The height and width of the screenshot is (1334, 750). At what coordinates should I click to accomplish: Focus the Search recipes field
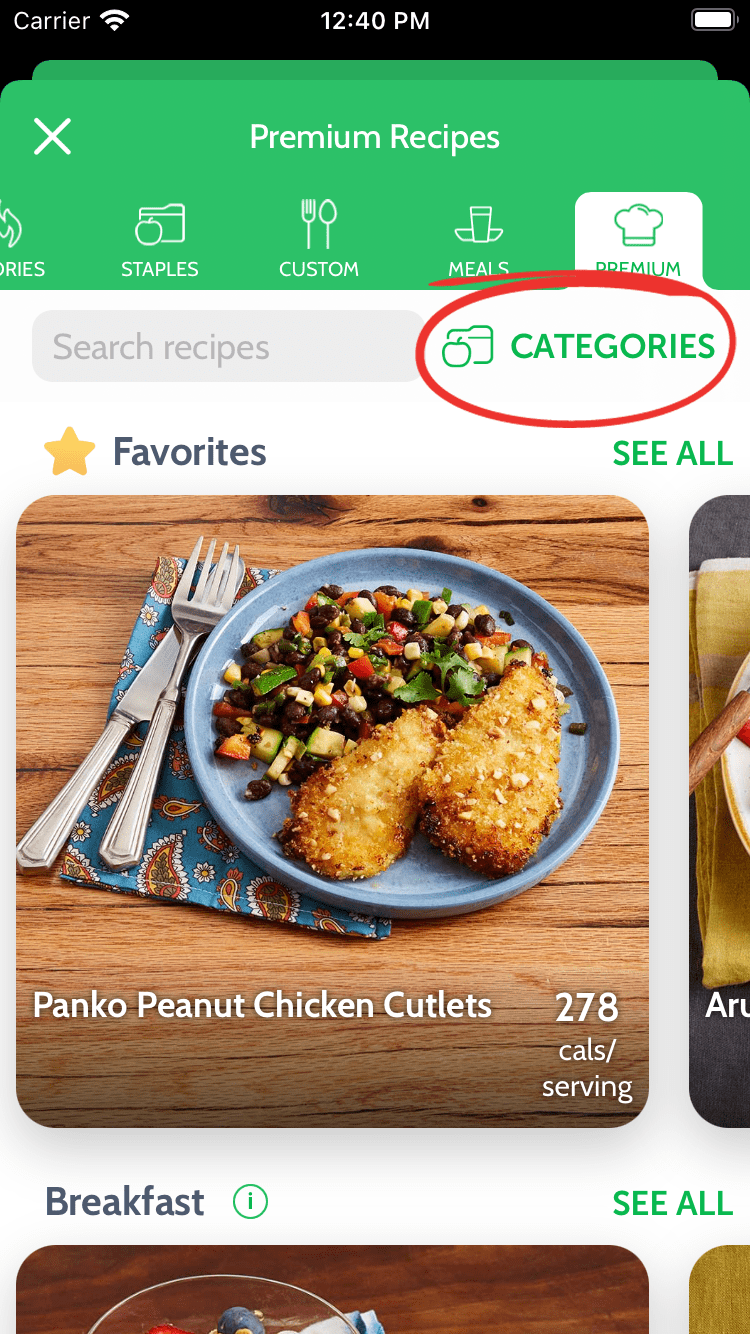[228, 346]
